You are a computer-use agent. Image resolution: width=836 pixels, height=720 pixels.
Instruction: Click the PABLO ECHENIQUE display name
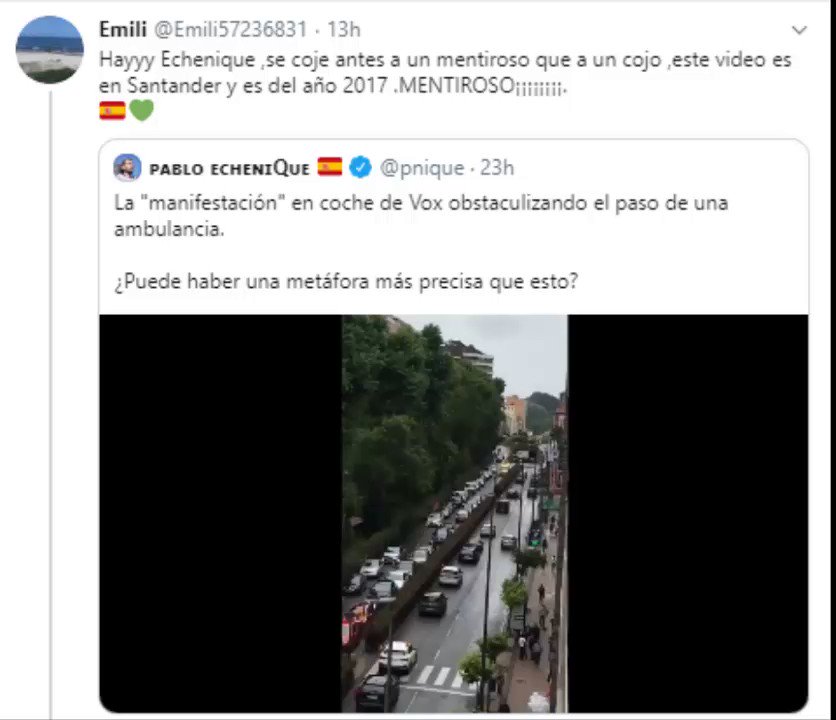(229, 169)
